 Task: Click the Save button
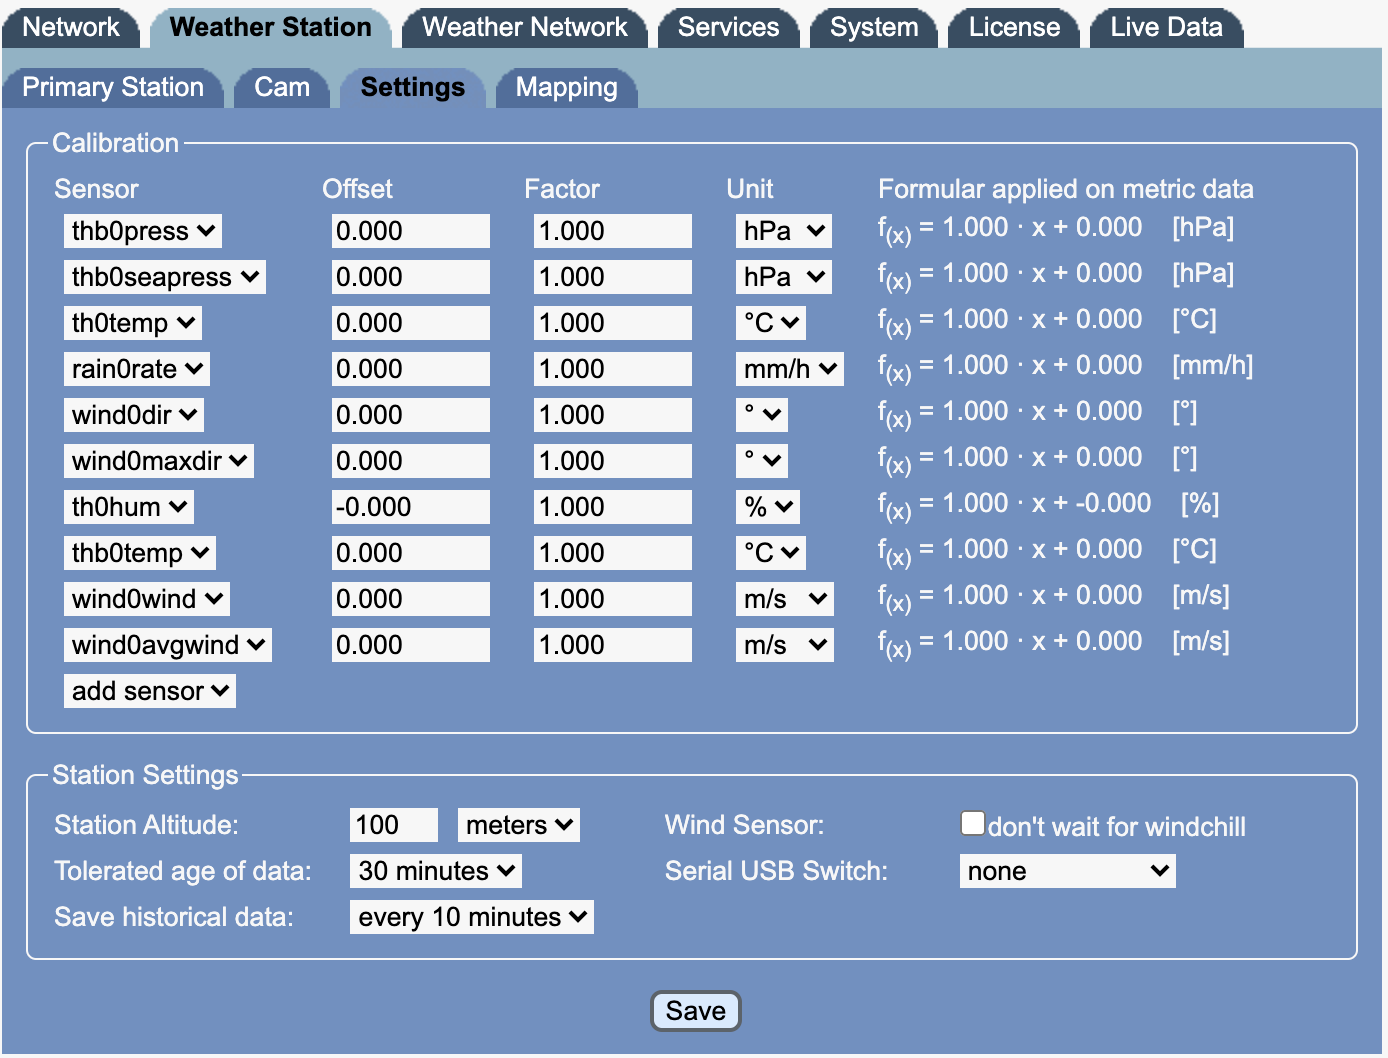(x=695, y=1011)
